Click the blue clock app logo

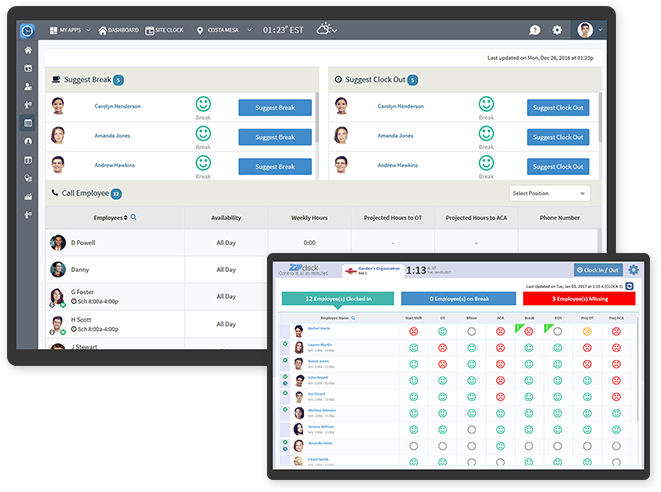(27, 30)
